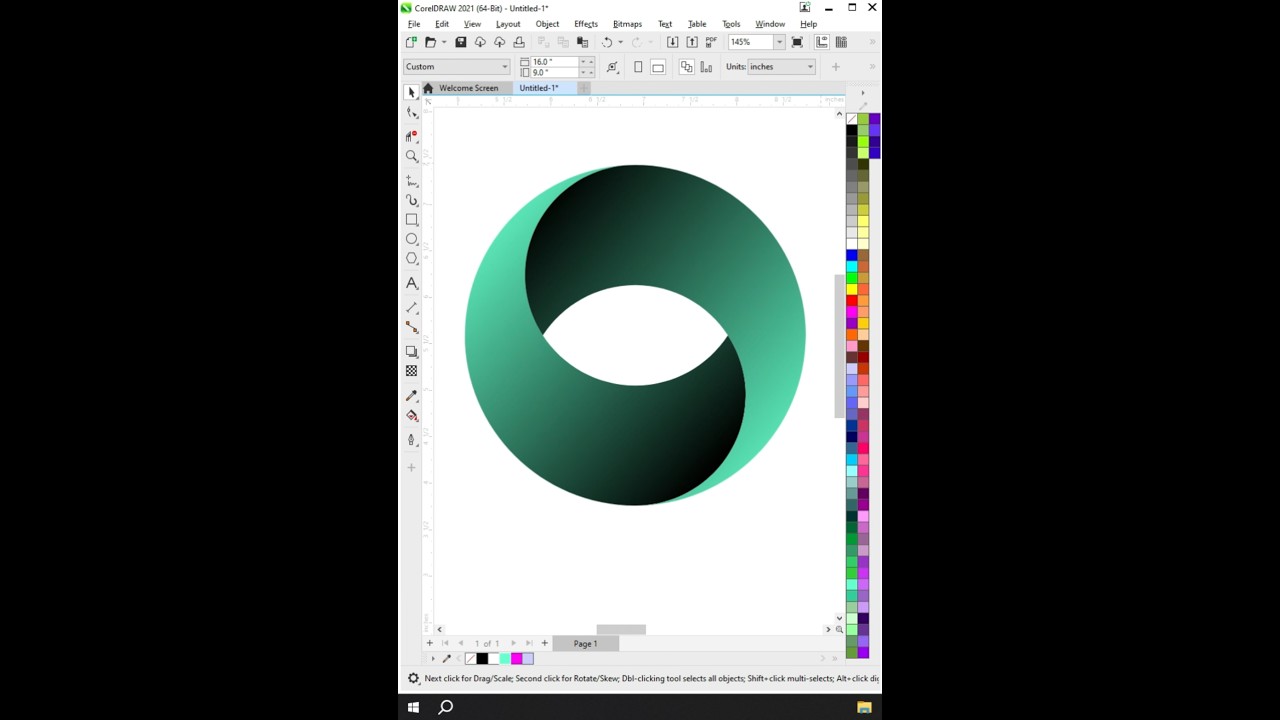Activate the Transparency tool checkerboard icon
This screenshot has width=1280, height=720.
tap(411, 371)
